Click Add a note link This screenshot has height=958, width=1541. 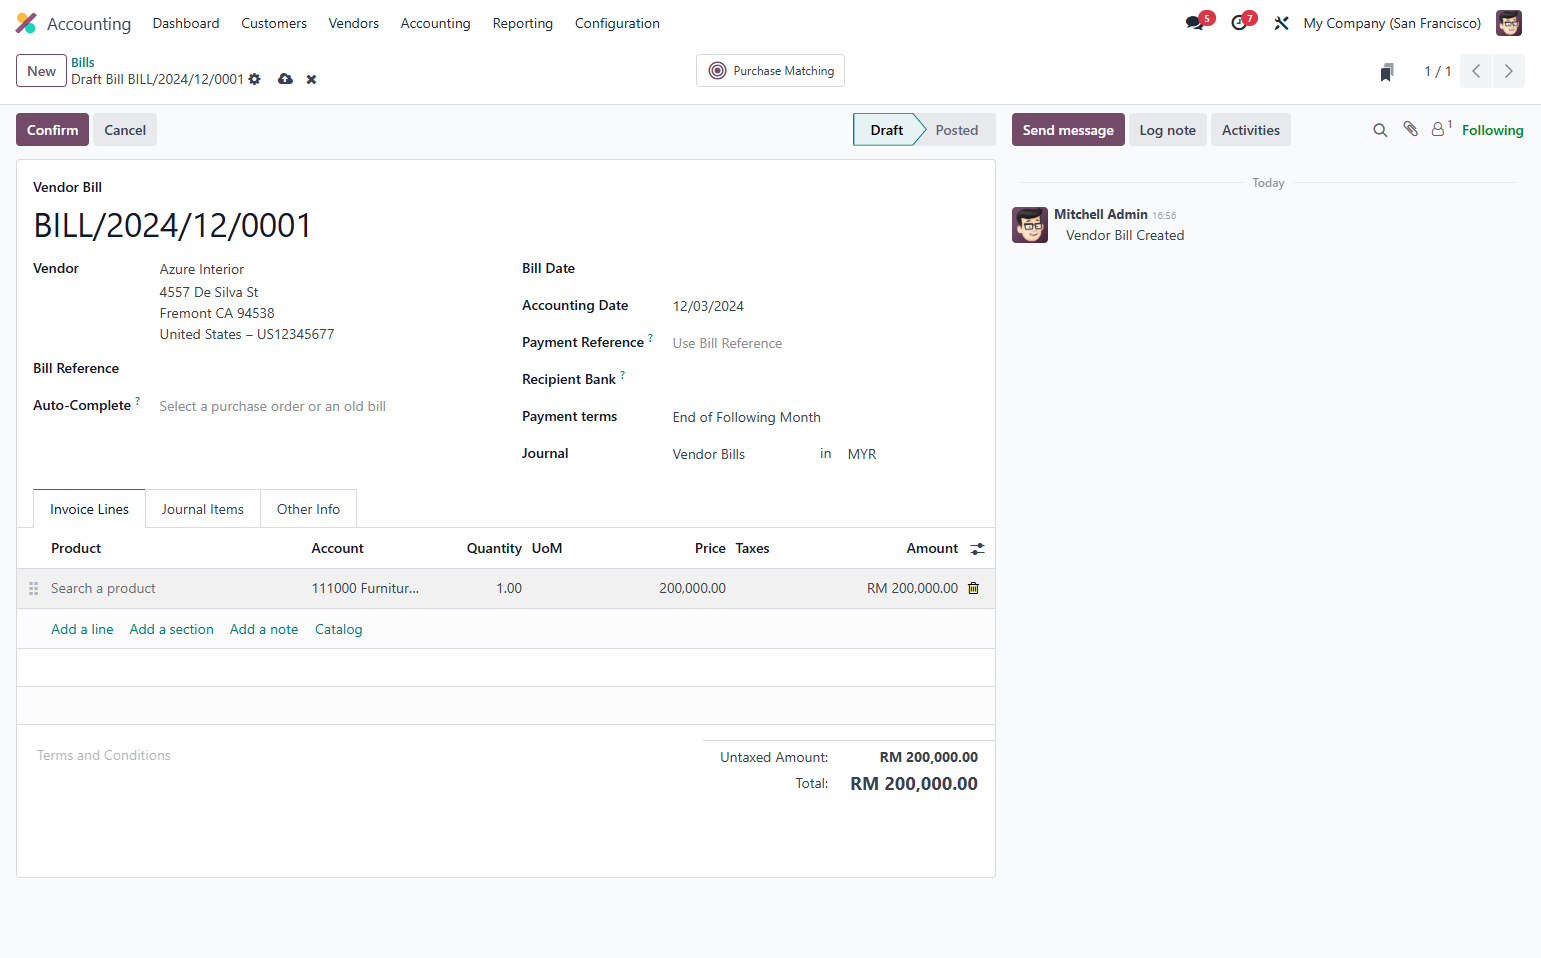[x=264, y=629]
